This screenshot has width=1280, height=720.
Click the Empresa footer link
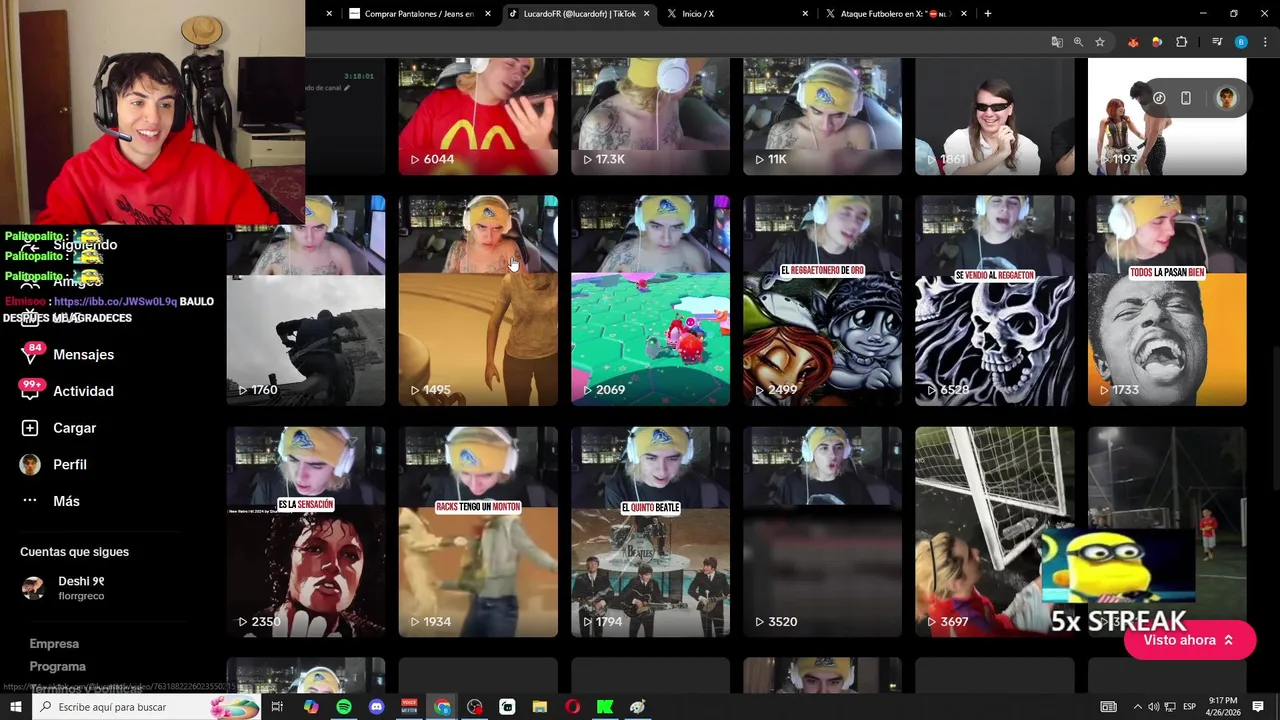tap(54, 643)
